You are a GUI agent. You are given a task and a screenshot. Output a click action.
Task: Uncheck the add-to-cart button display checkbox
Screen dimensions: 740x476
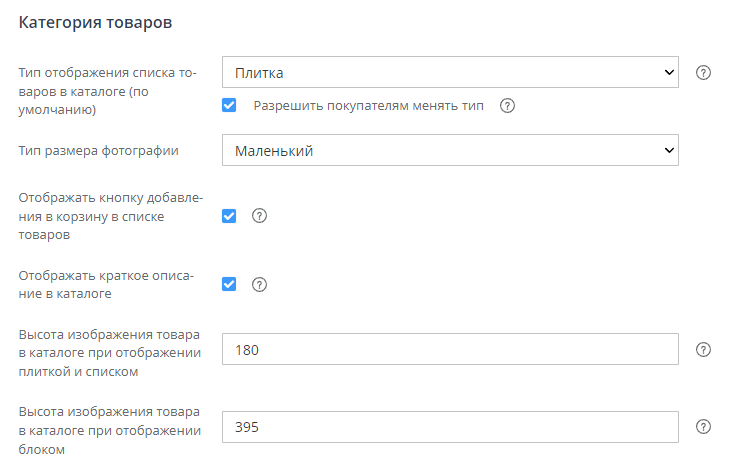[x=229, y=216]
